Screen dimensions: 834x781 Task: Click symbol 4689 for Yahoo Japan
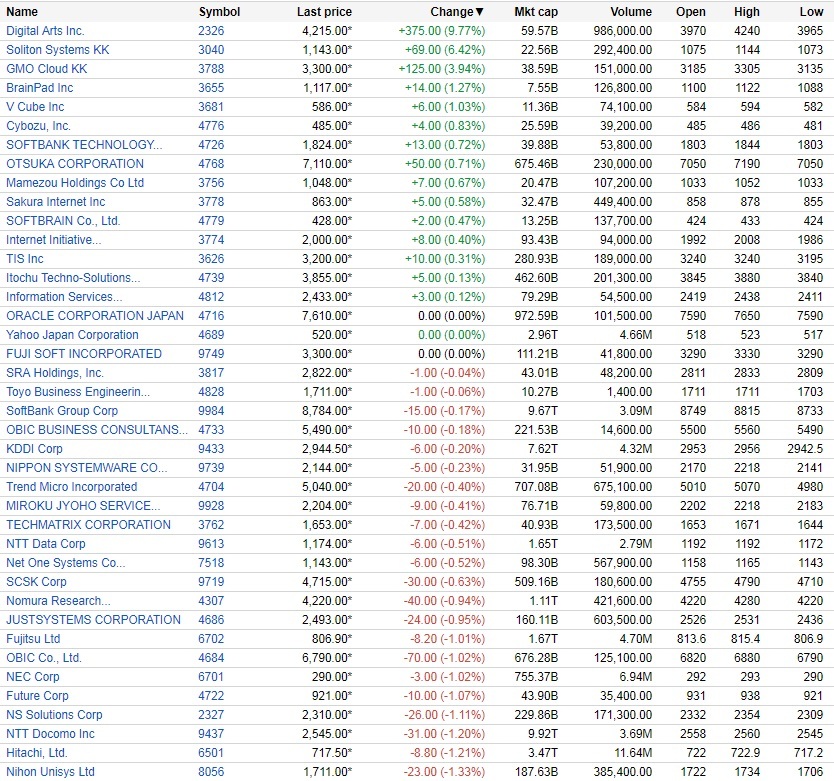coord(211,335)
